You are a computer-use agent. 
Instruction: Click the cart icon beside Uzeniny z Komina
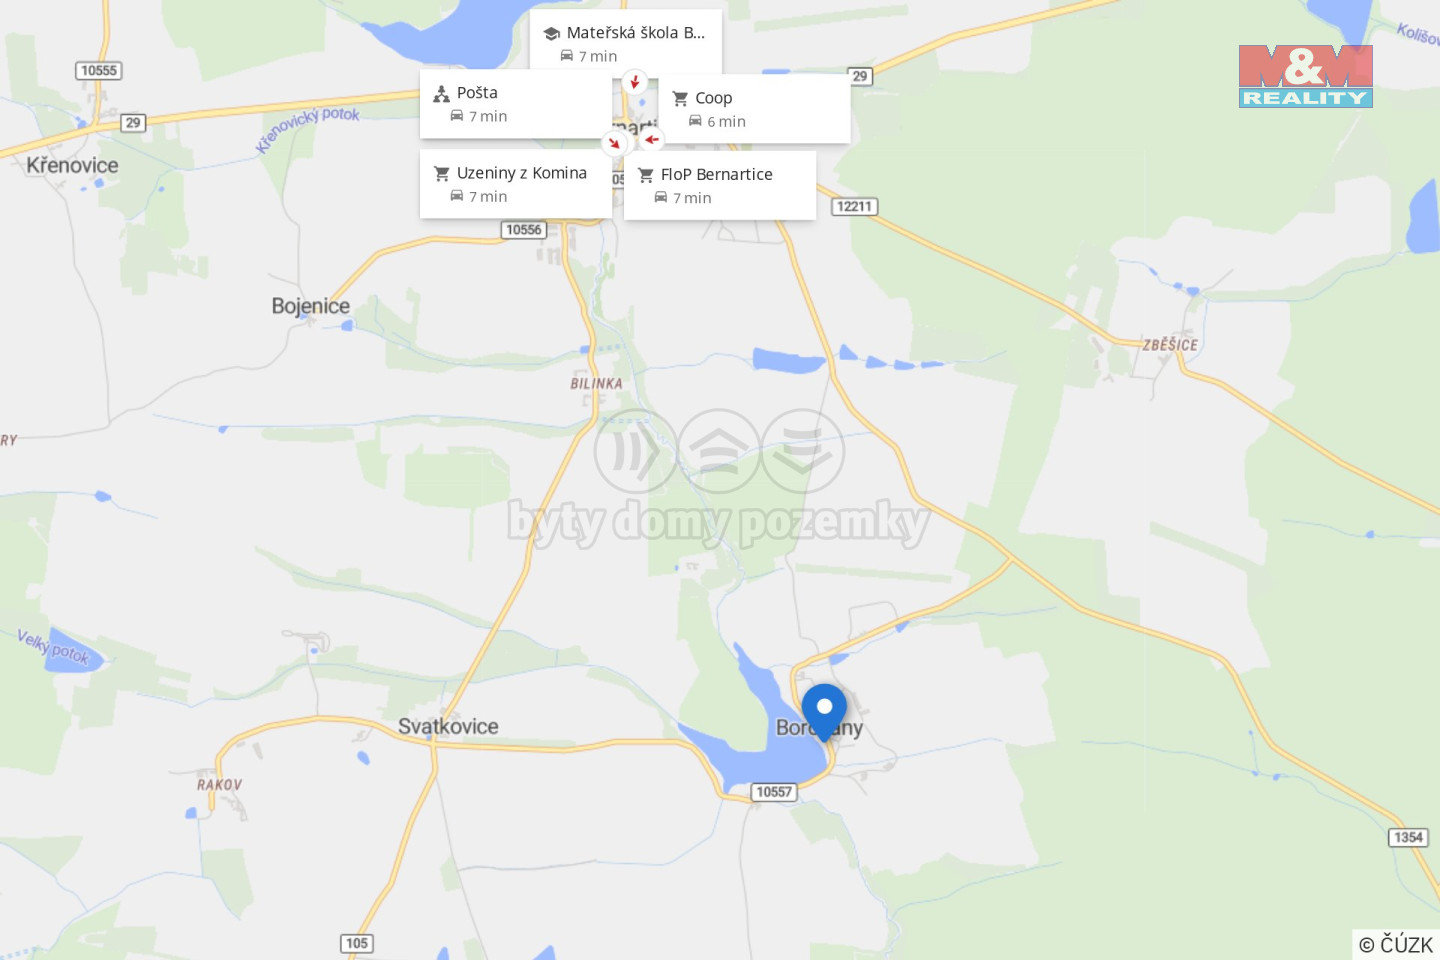click(441, 173)
